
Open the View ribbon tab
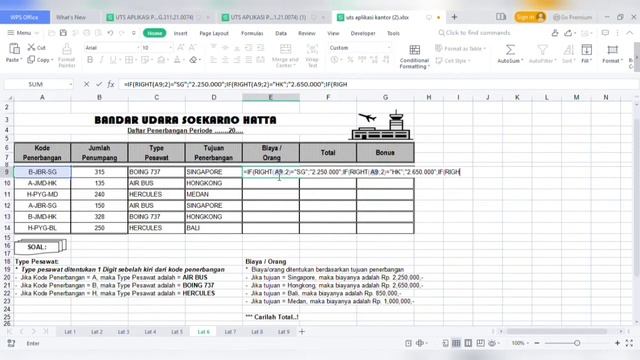tap(333, 33)
